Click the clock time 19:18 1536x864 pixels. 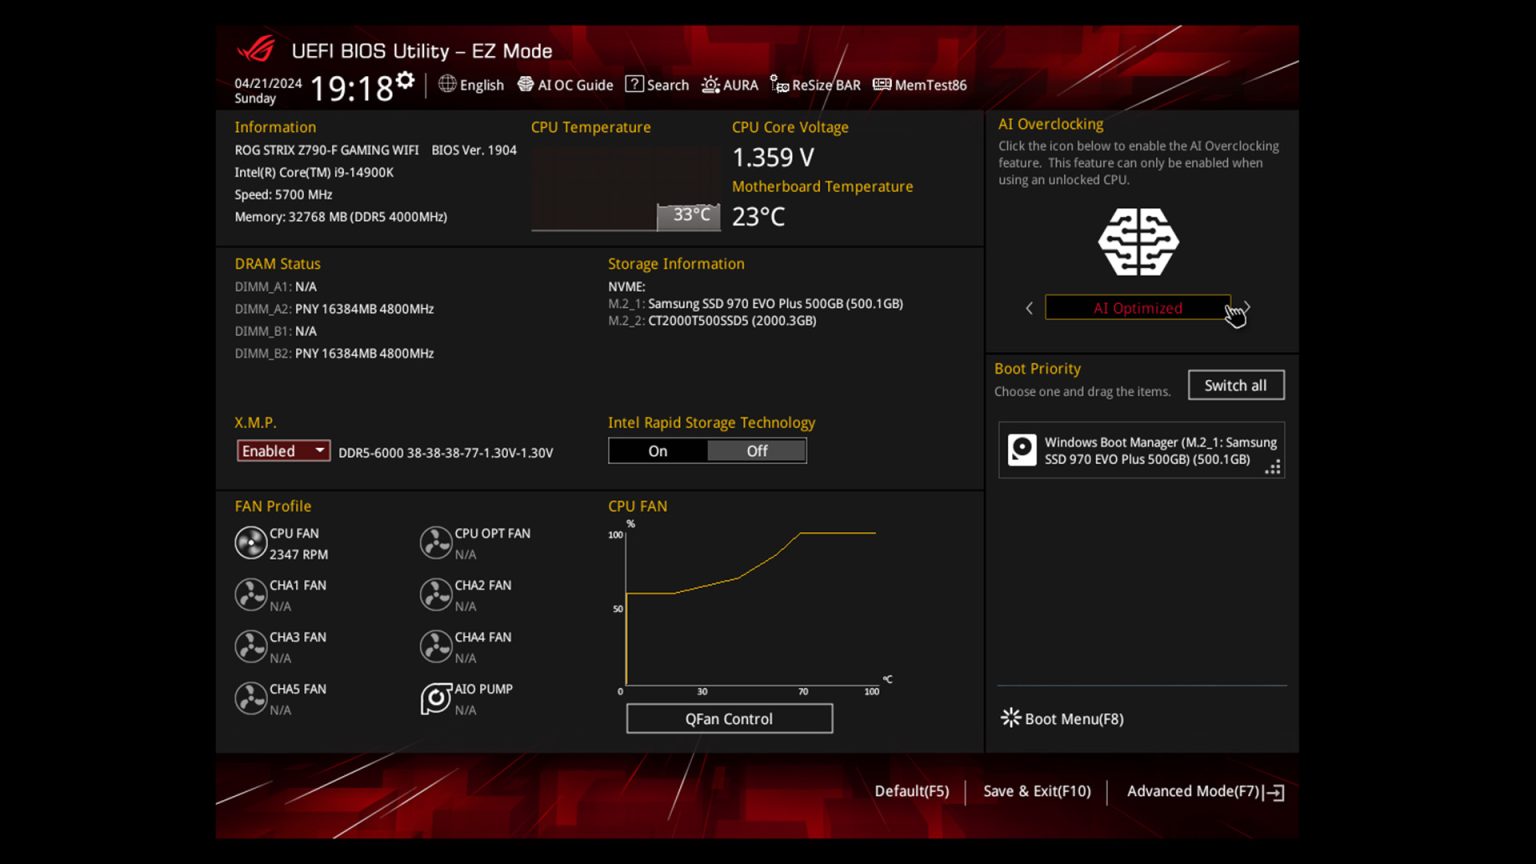tap(352, 89)
